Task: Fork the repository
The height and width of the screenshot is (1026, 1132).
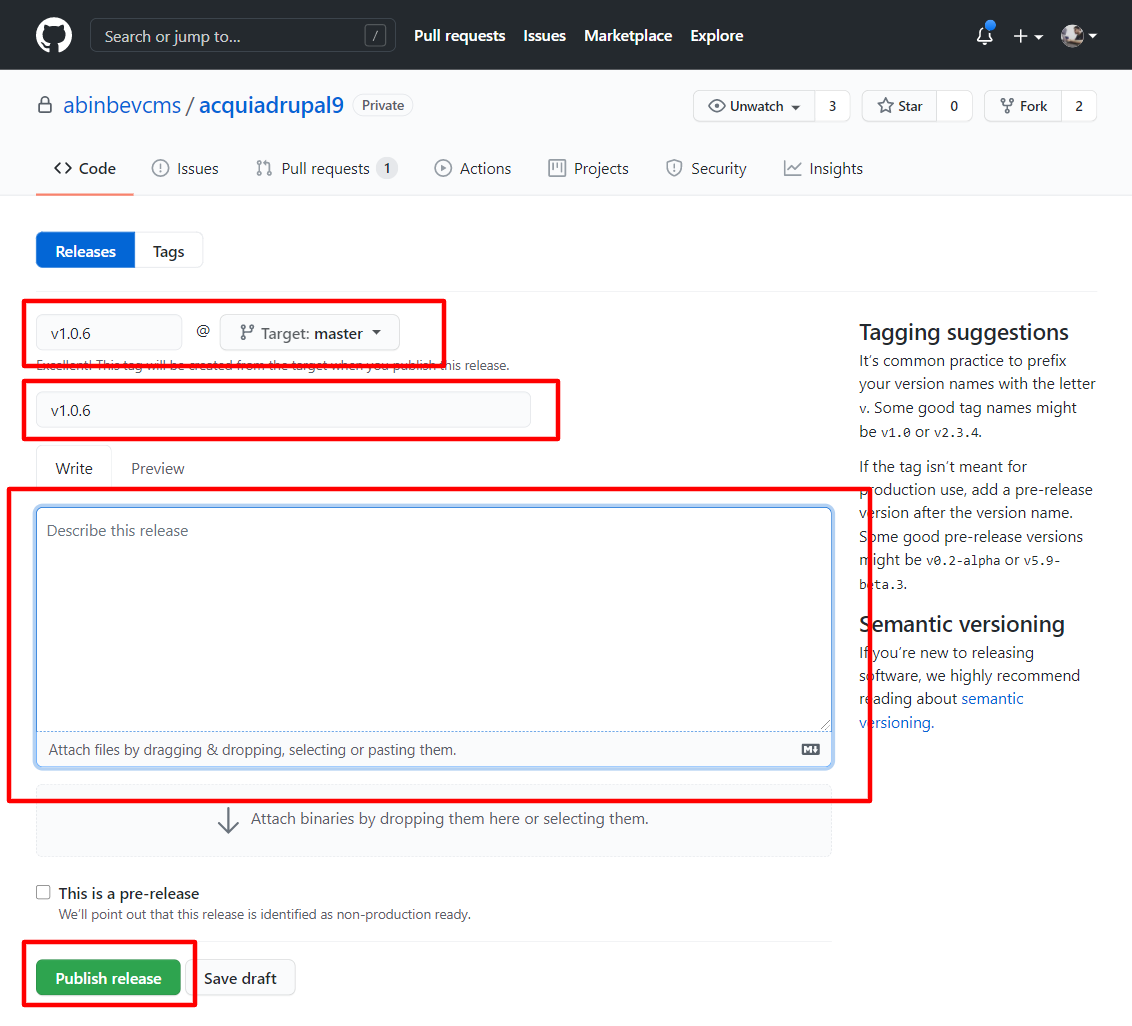Action: click(1023, 106)
